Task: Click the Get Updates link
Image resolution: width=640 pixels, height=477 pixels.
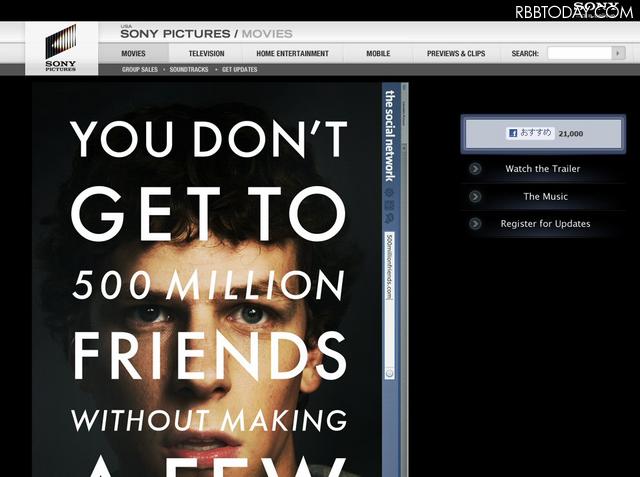Action: pos(240,70)
